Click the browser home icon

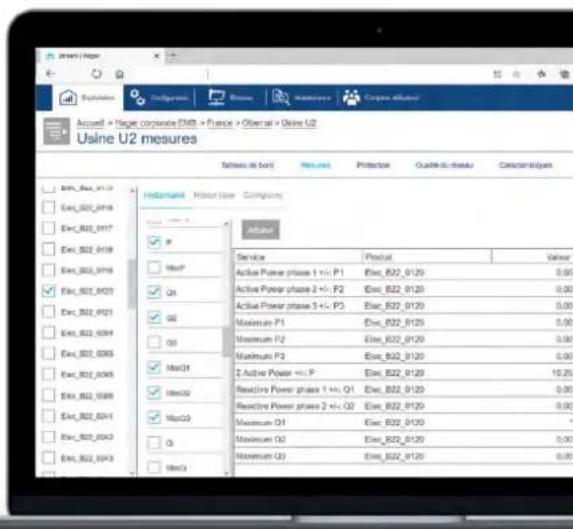[x=119, y=74]
